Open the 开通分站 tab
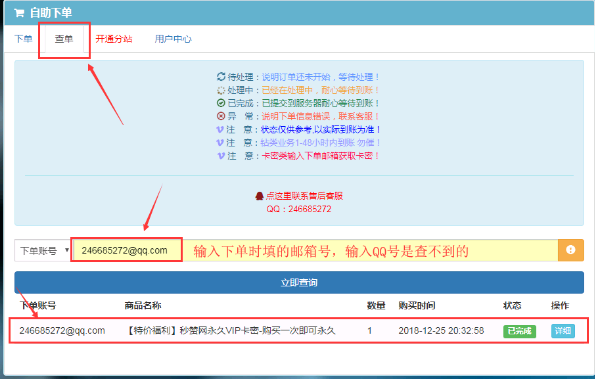The width and height of the screenshot is (595, 380). pyautogui.click(x=113, y=39)
